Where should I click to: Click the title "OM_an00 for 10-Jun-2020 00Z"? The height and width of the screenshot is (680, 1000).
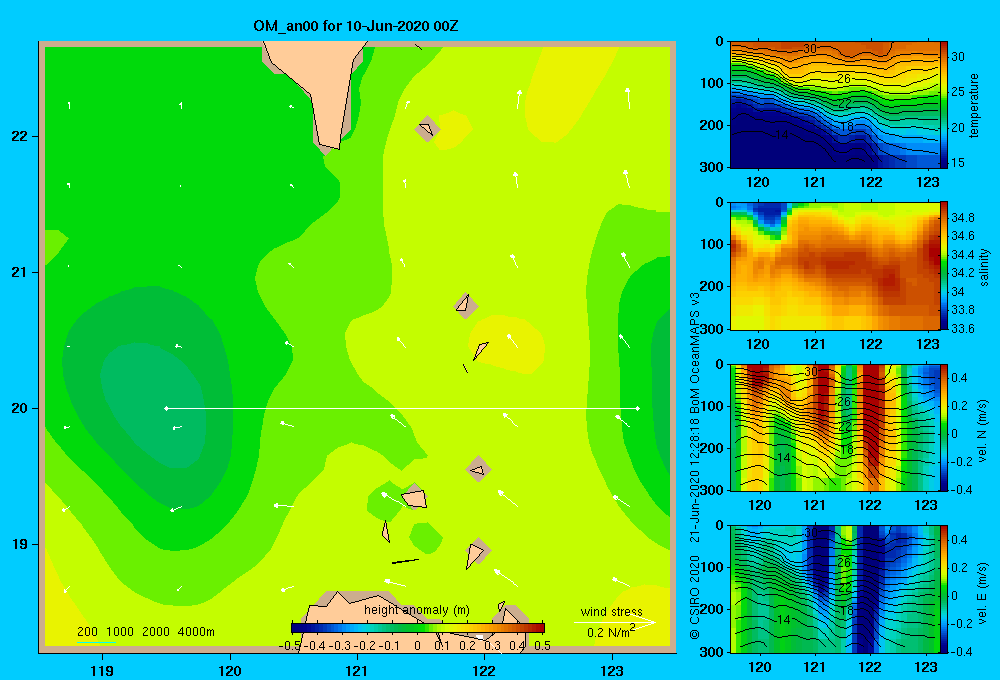coord(356,26)
